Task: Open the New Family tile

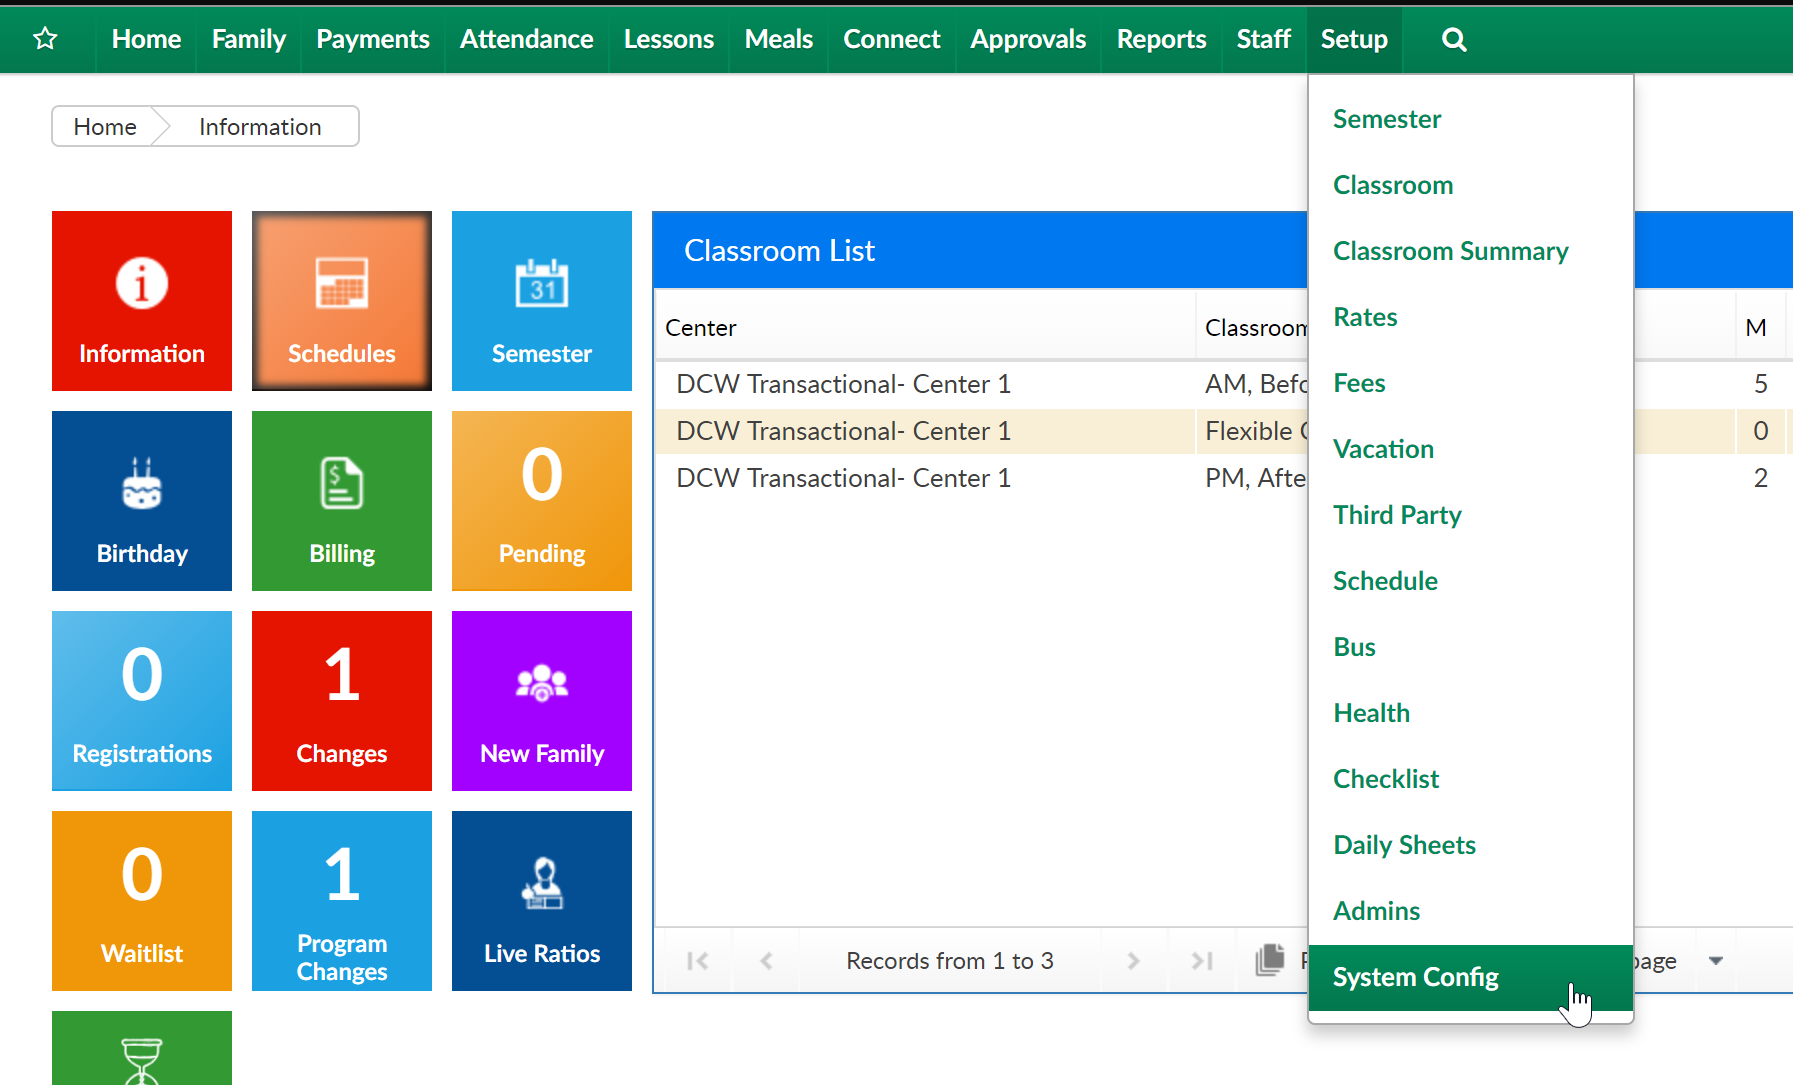Action: (x=542, y=701)
